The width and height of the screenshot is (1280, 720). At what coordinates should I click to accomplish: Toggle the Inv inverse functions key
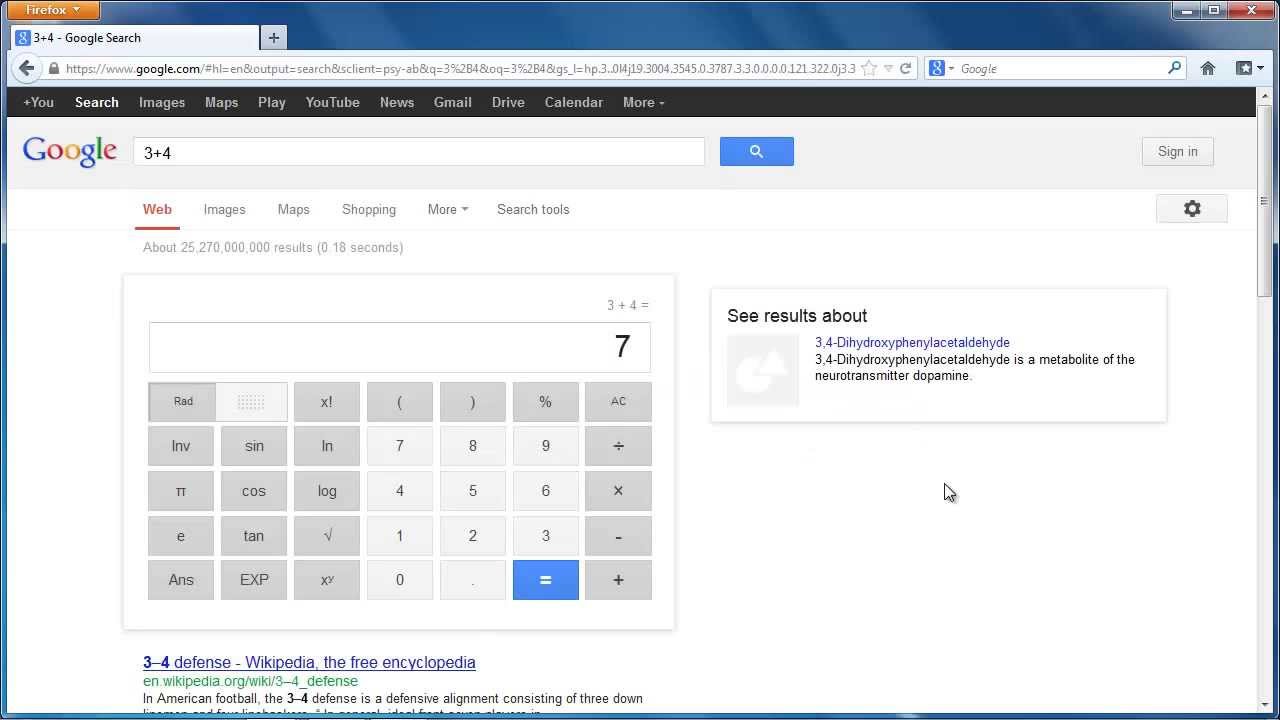181,446
